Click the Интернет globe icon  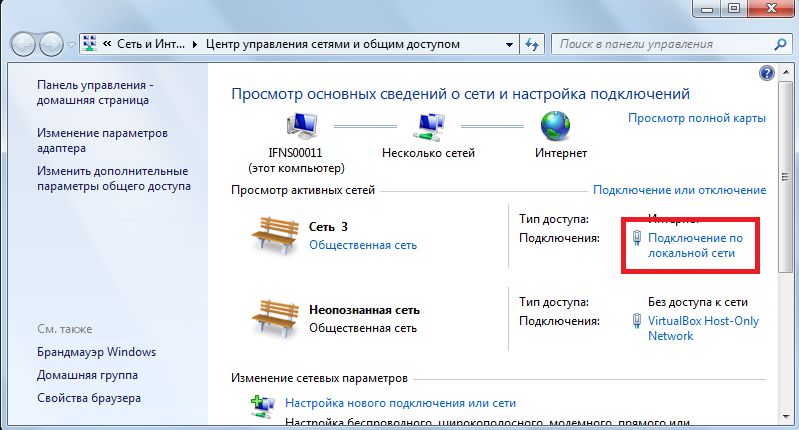click(x=555, y=127)
